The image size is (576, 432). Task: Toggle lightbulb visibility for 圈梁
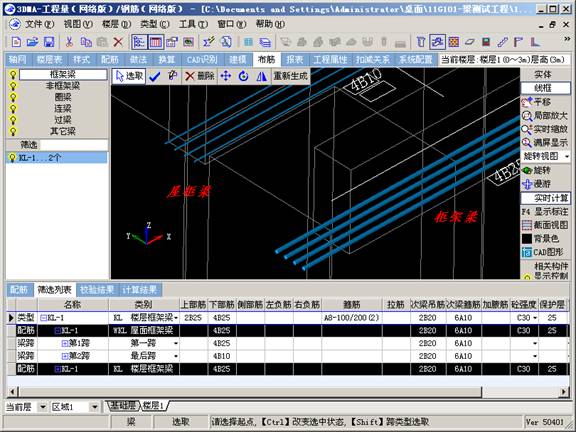(13, 97)
